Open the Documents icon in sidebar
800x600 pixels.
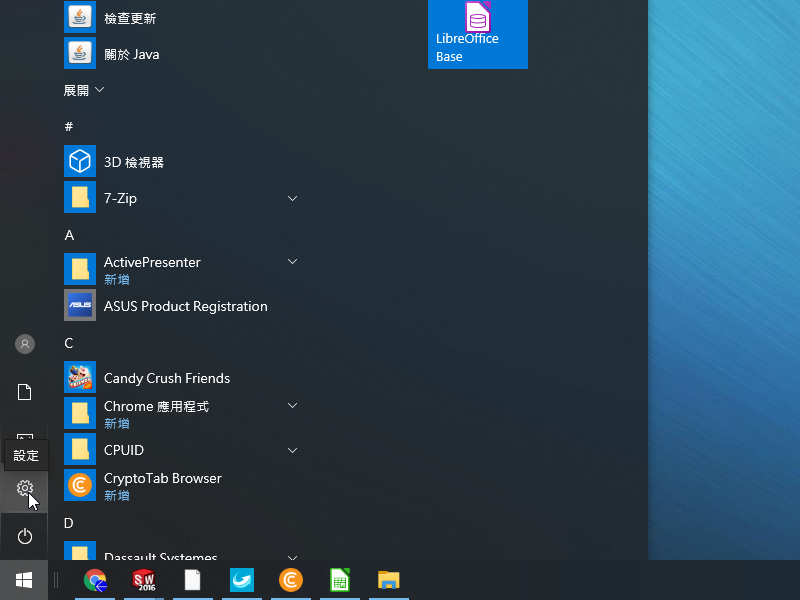click(x=24, y=392)
